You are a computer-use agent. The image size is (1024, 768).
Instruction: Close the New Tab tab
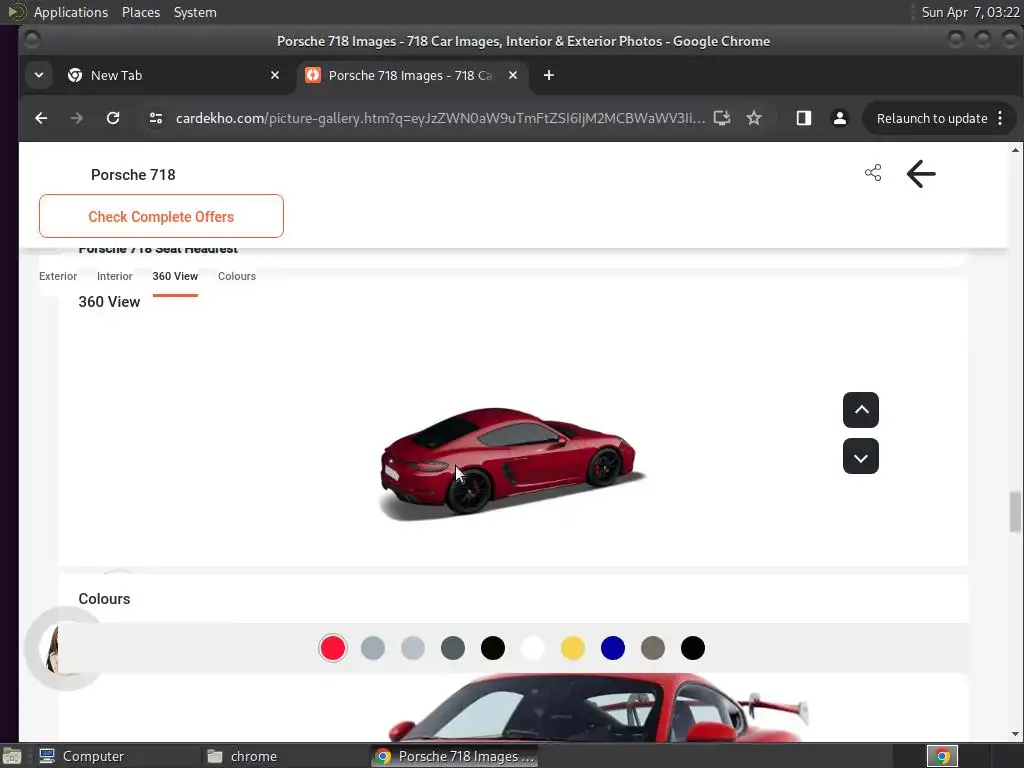[x=275, y=75]
